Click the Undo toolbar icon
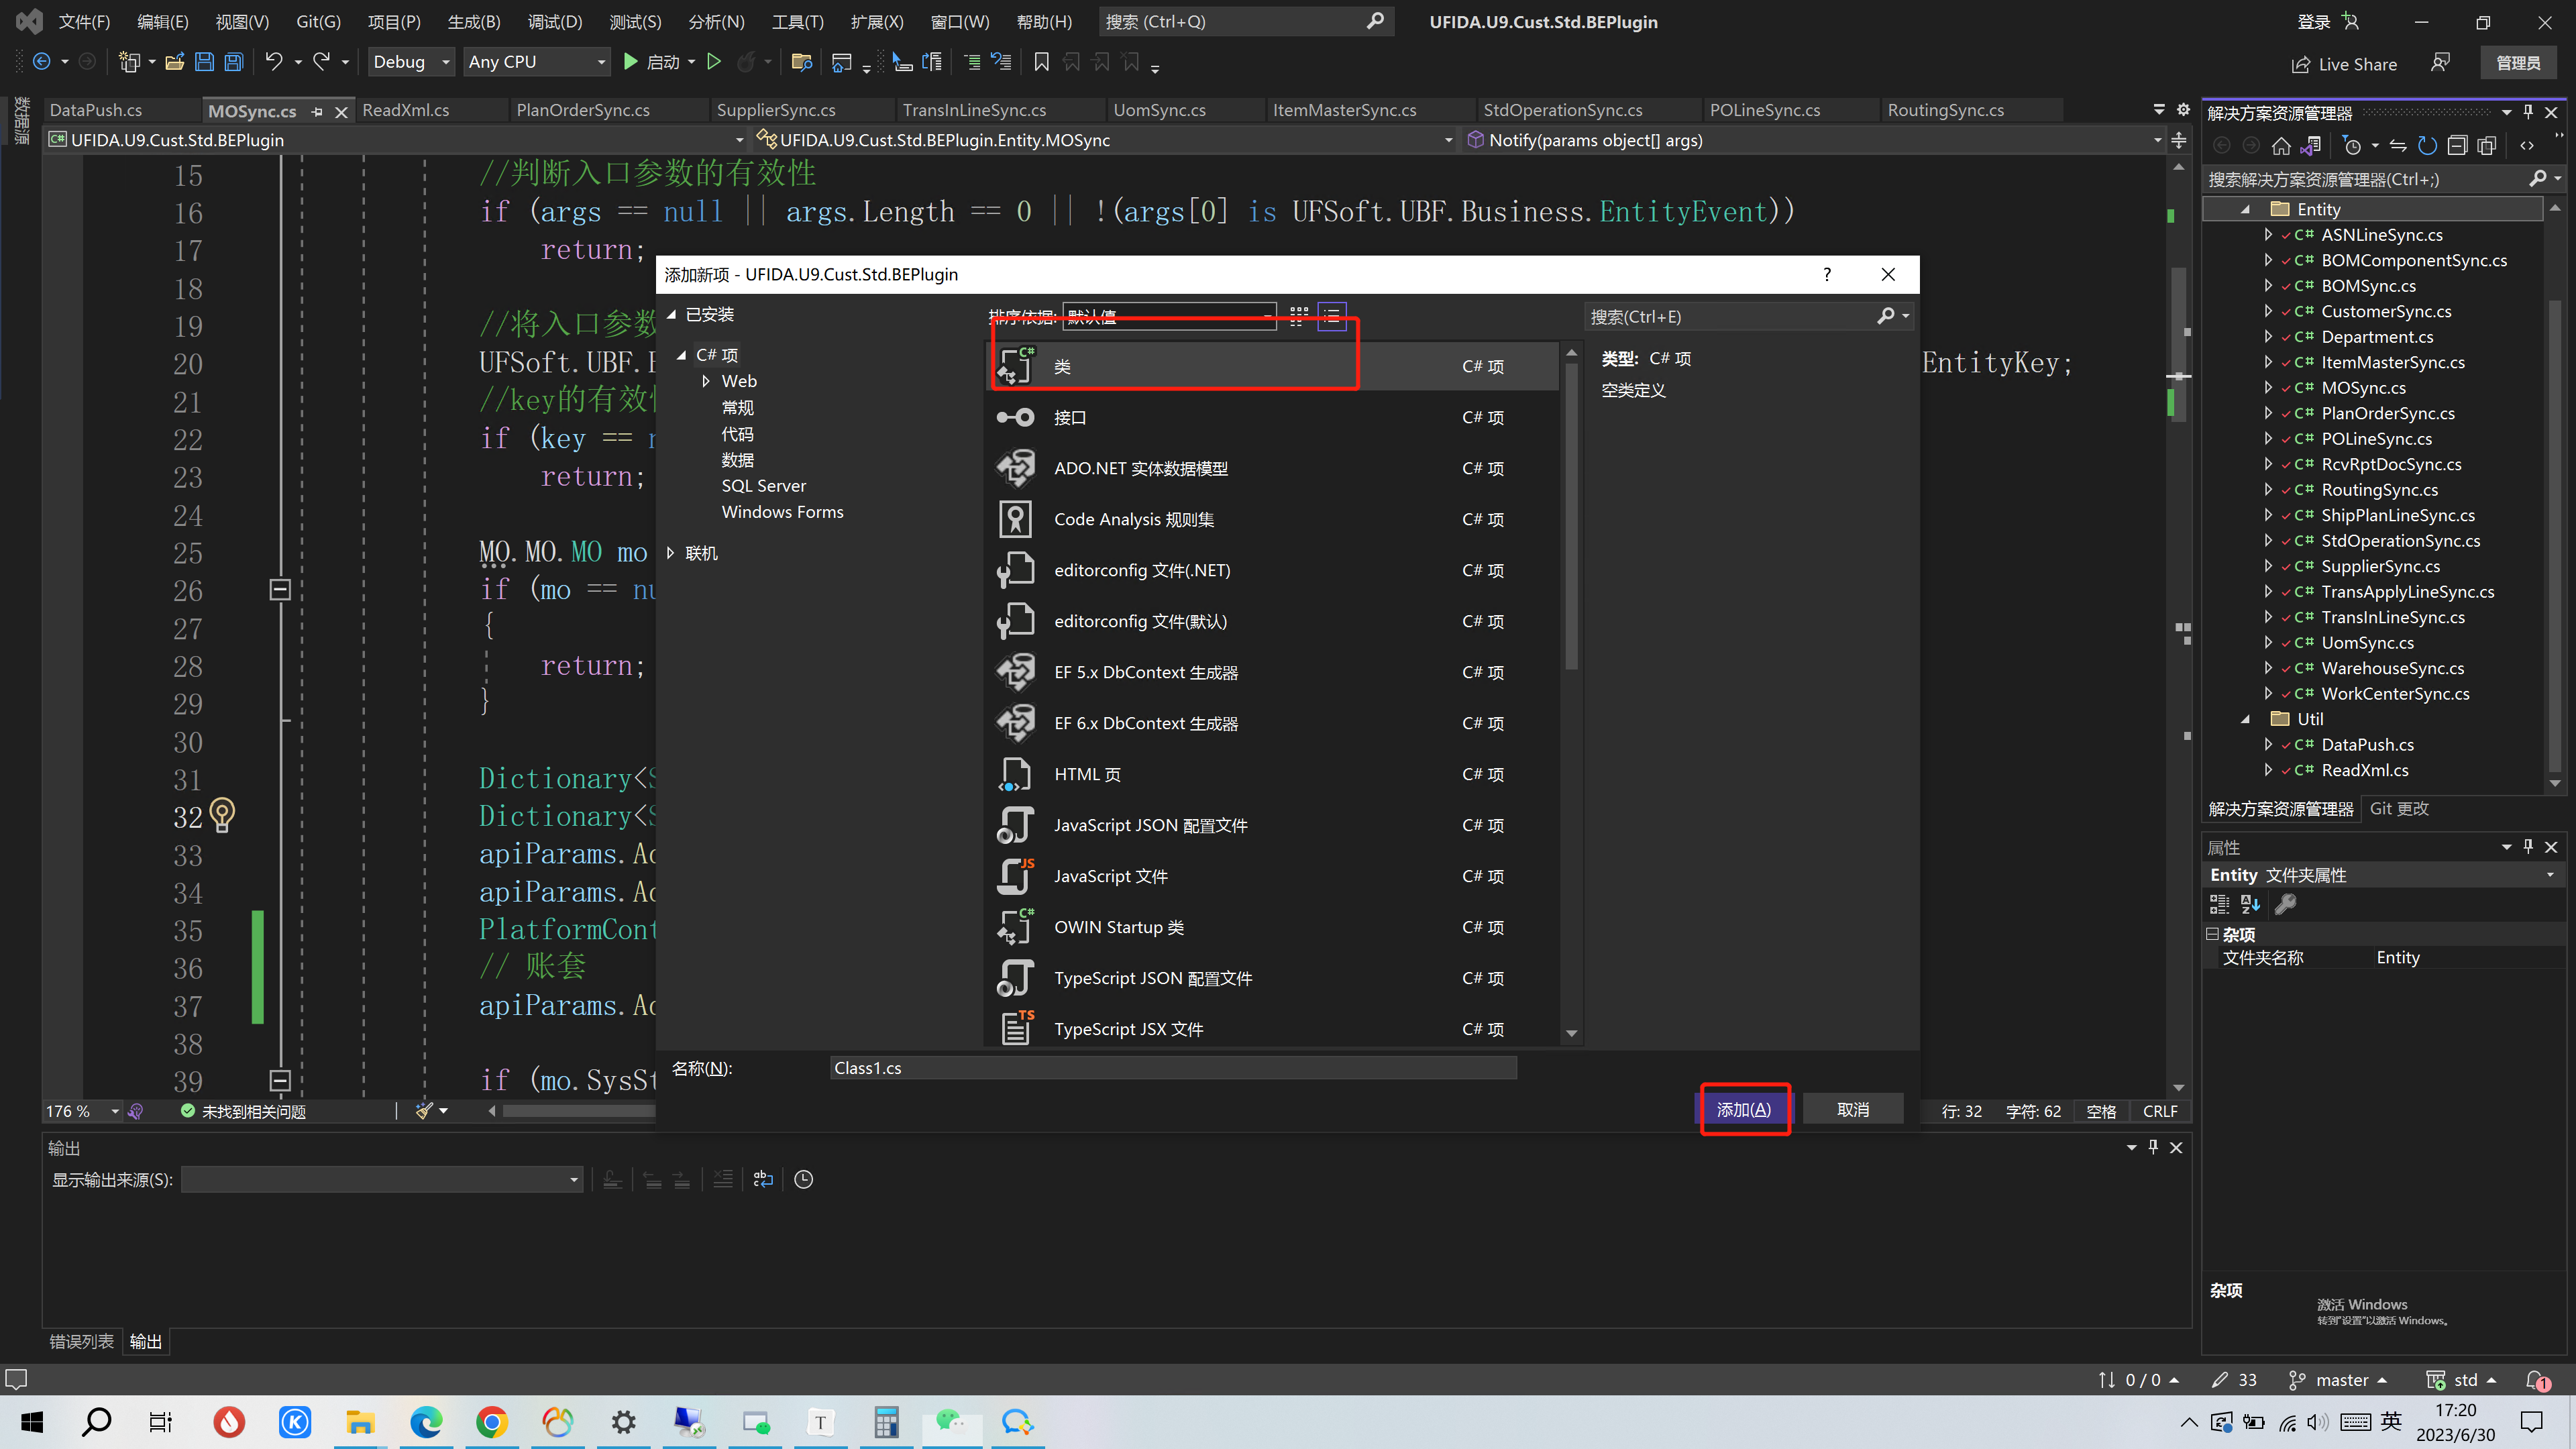The image size is (2576, 1449). (273, 62)
